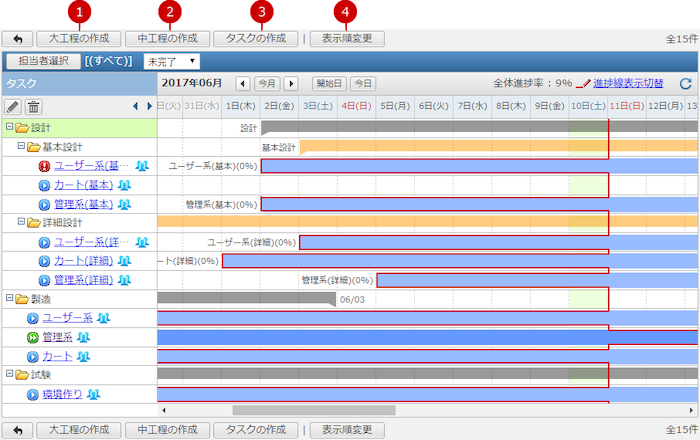The width and height of the screenshot is (700, 440).
Task: Click the assignee people icon next to カート(基本)
Action: pos(125,185)
